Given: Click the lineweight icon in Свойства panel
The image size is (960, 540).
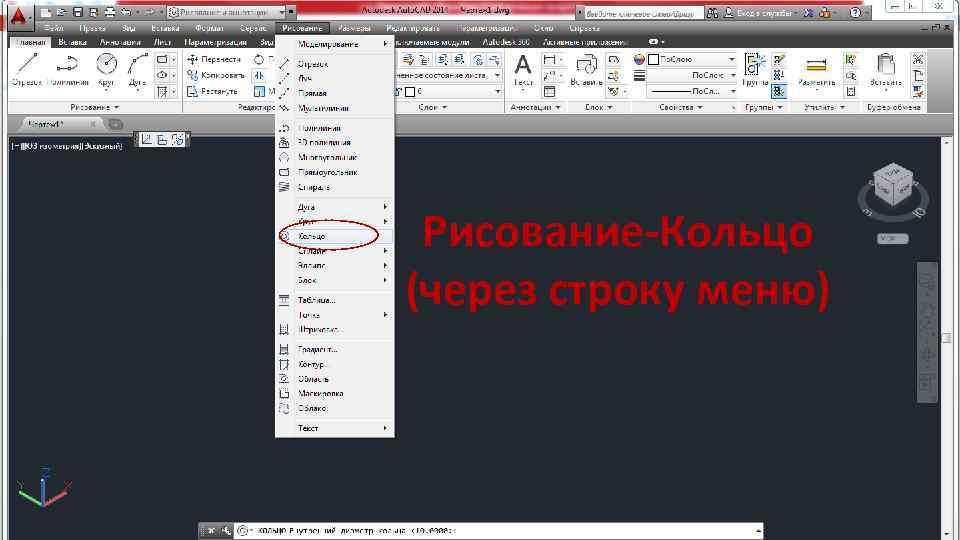Looking at the screenshot, I should [x=639, y=75].
